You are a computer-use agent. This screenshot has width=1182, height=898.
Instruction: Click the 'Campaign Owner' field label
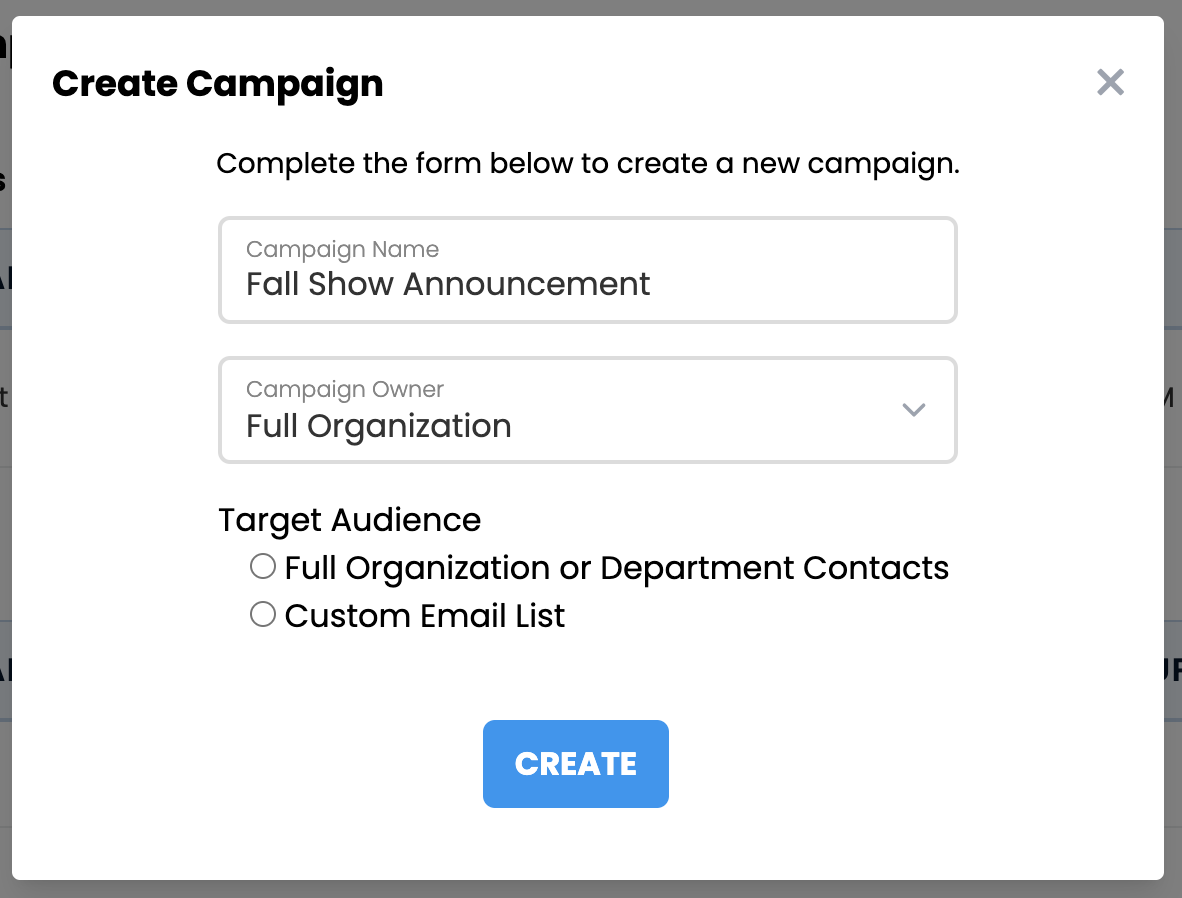click(345, 389)
